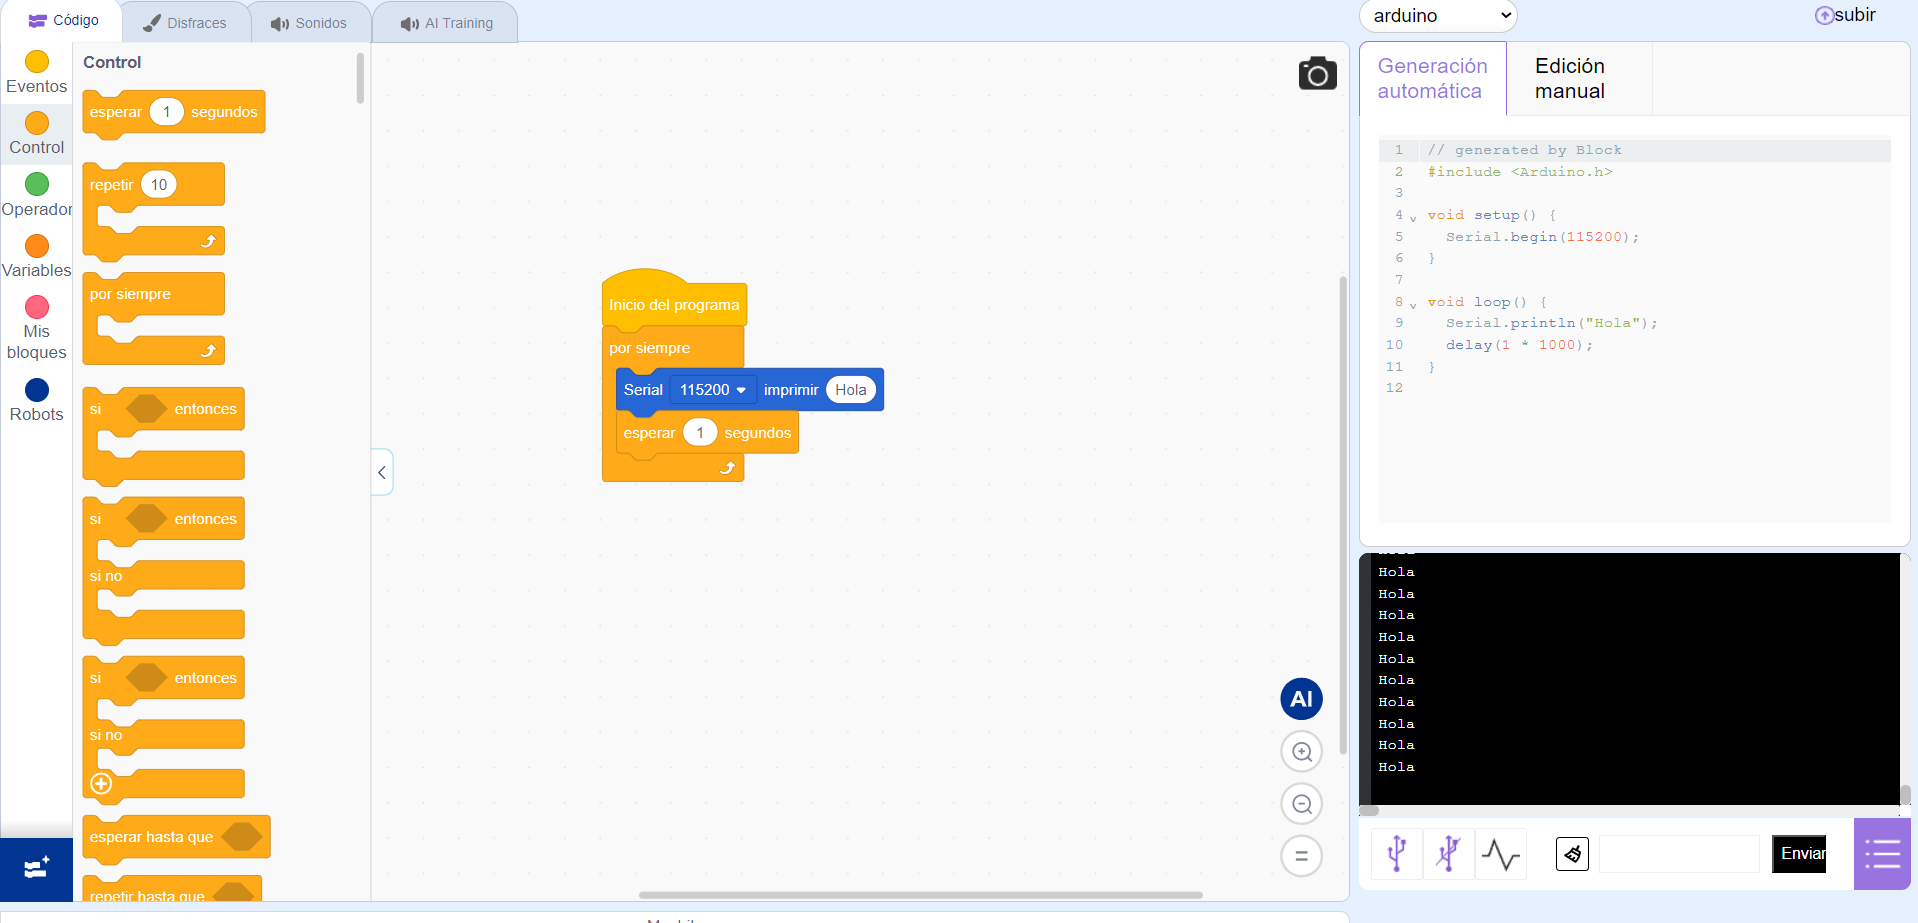
Task: Click the repetir count value 10
Action: click(x=159, y=185)
